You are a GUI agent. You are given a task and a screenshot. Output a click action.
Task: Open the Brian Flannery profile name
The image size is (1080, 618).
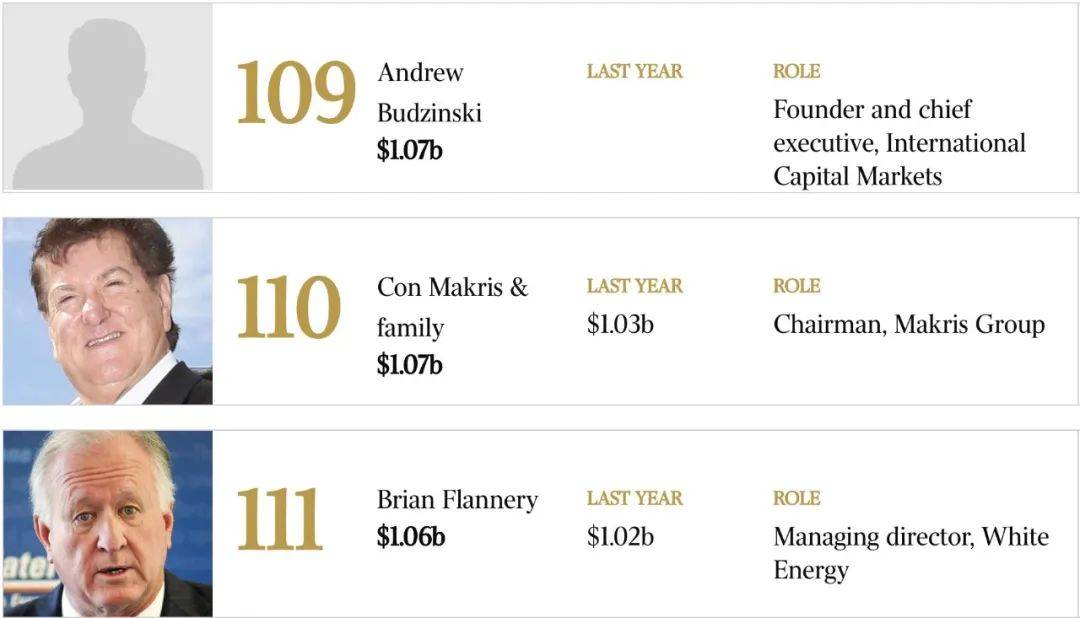(x=457, y=499)
